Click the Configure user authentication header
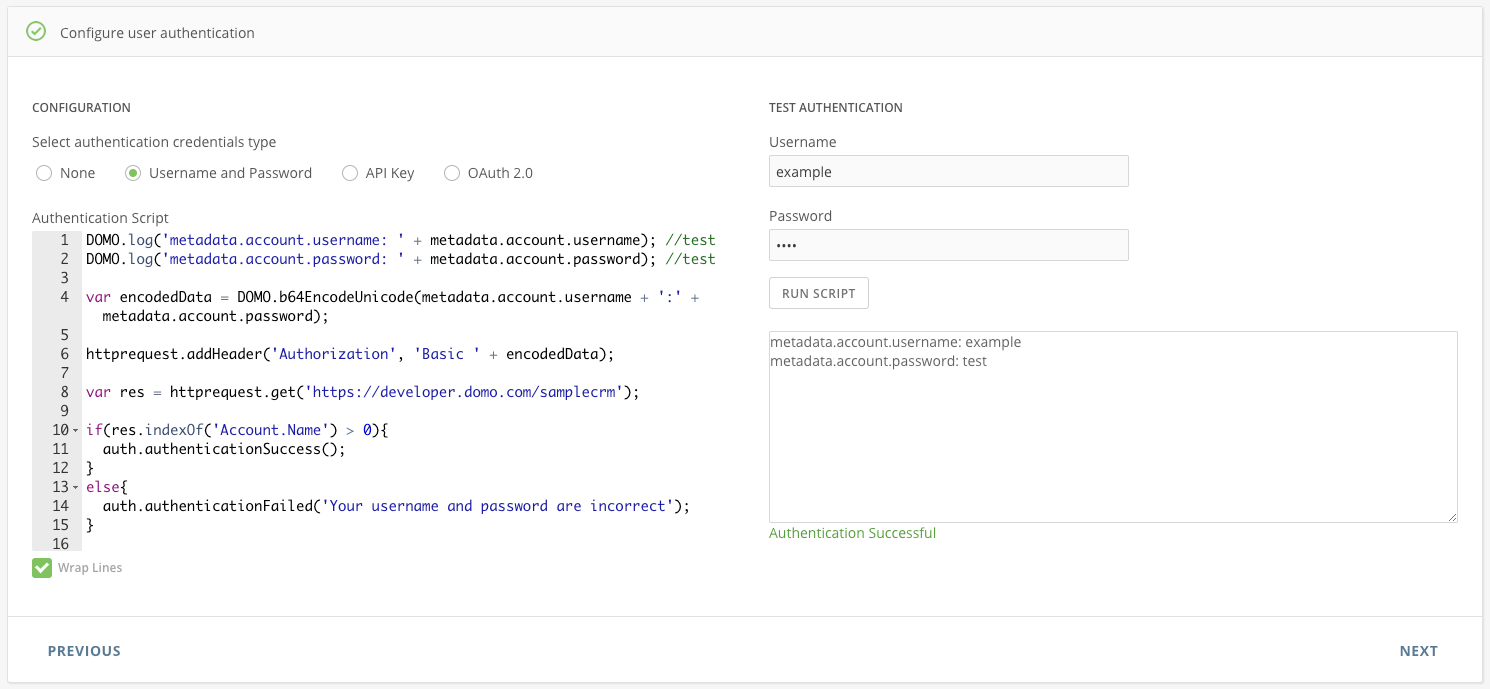1490x689 pixels. 157,33
